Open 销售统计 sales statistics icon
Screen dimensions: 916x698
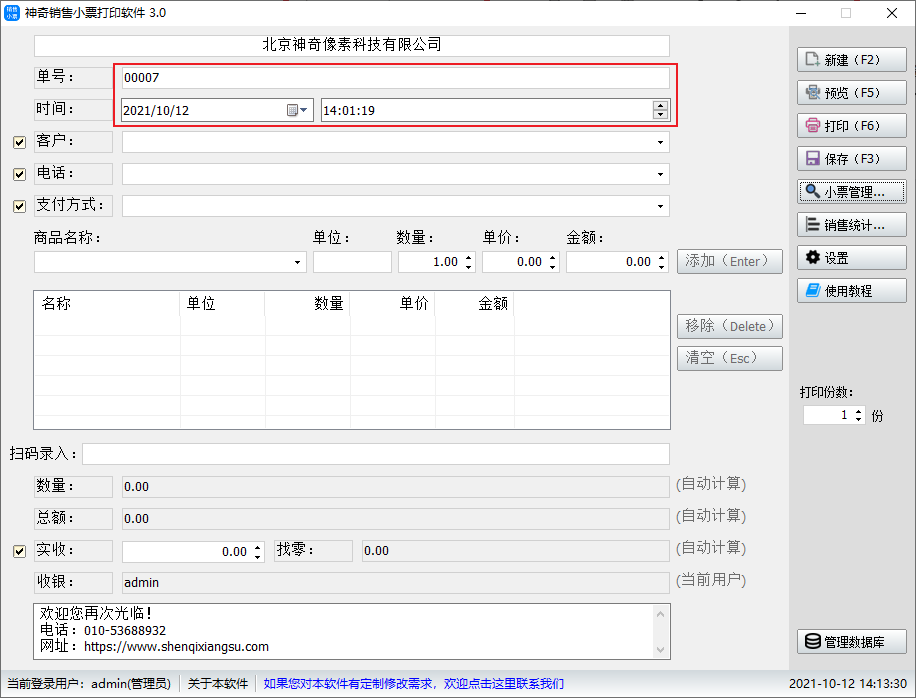[812, 225]
